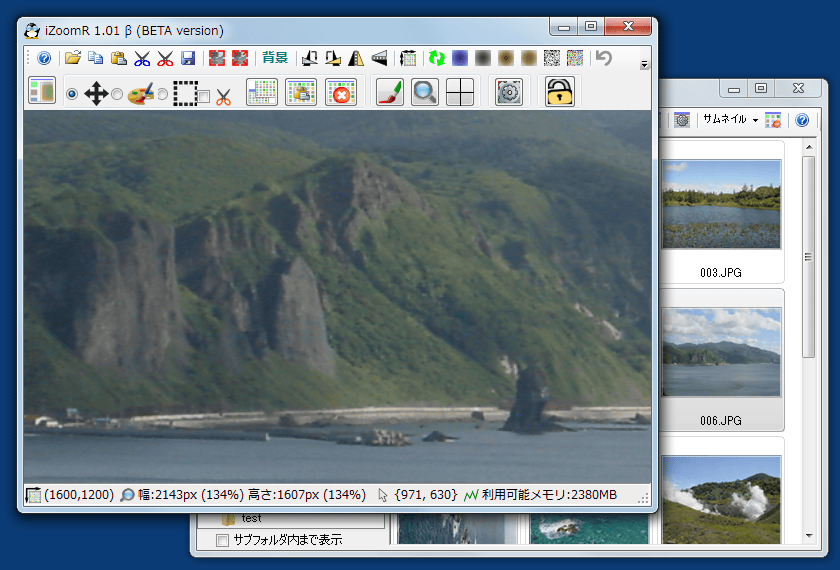Select the selection mode radio button

click(x=162, y=94)
